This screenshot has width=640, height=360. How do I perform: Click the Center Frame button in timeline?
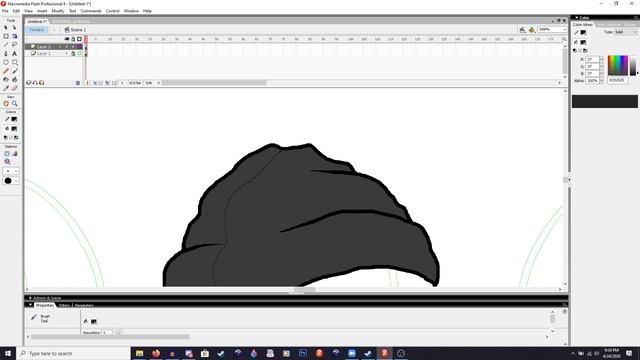click(88, 83)
